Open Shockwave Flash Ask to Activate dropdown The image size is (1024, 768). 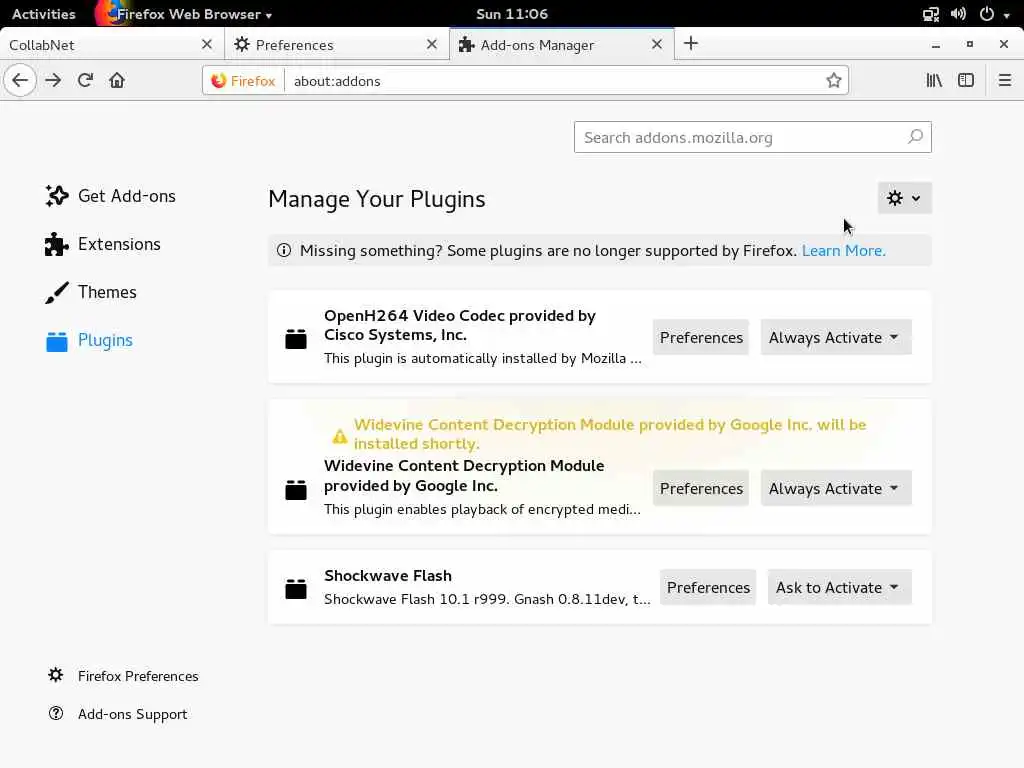839,587
